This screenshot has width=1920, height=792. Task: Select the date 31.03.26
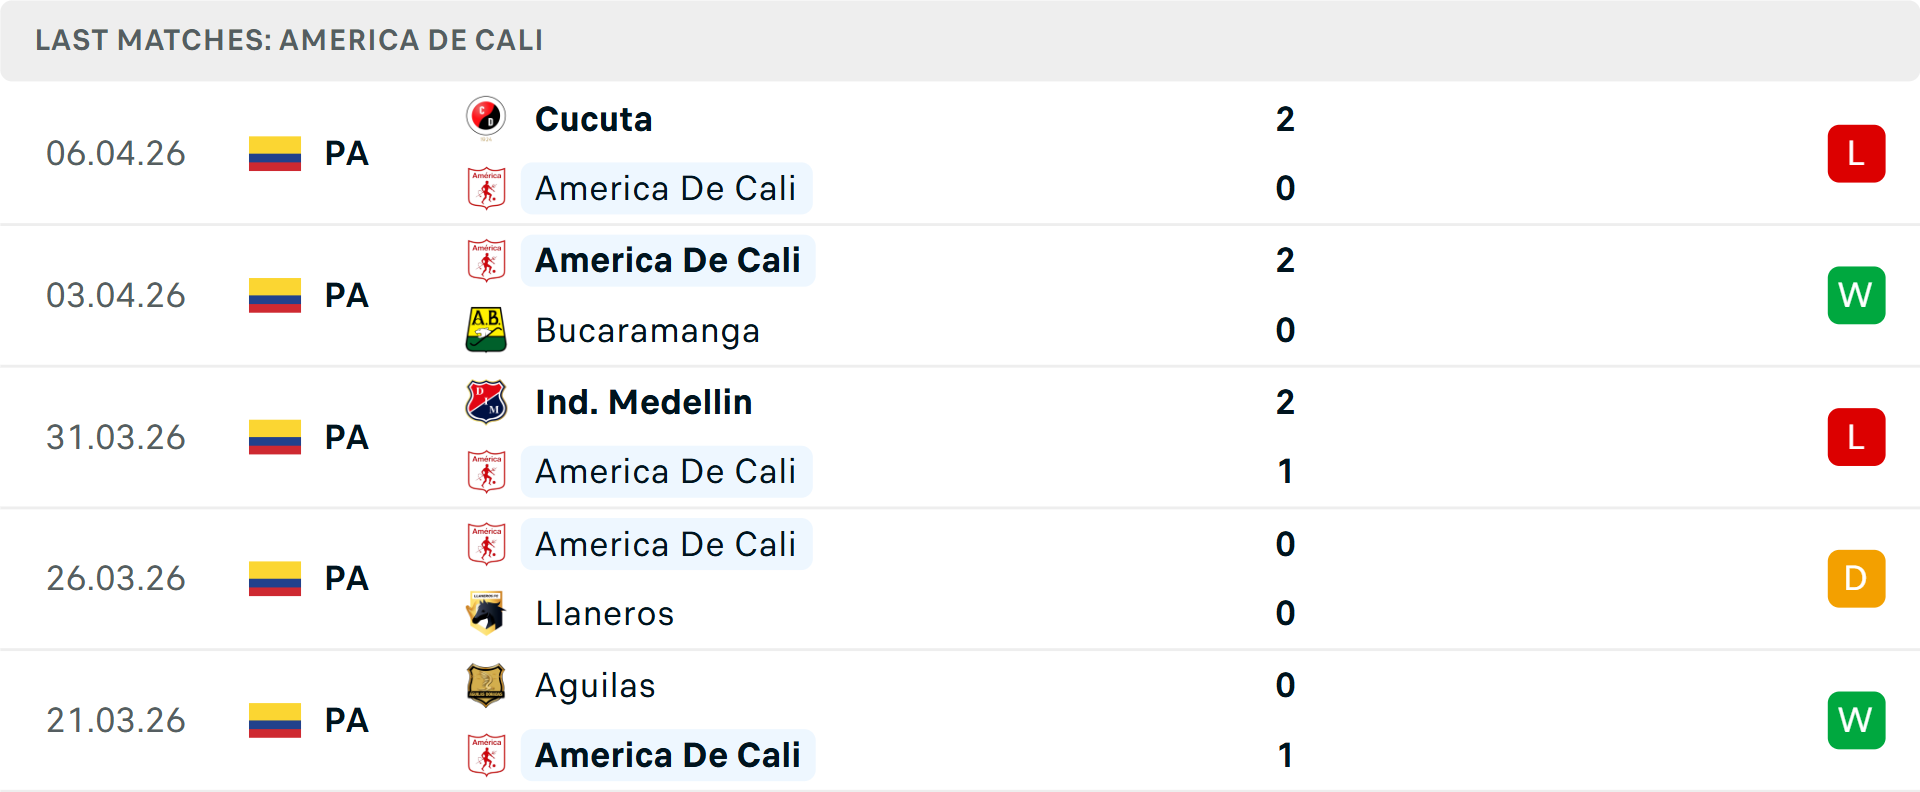coord(116,437)
